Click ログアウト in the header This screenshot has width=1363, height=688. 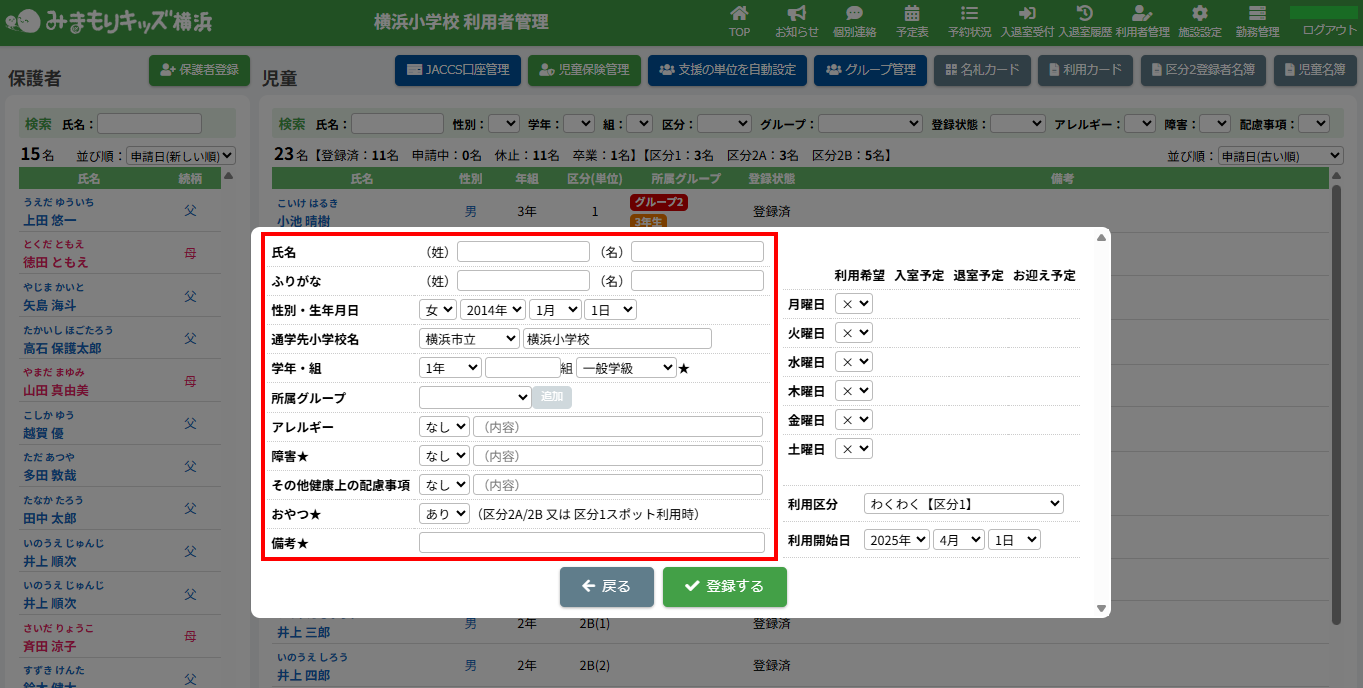1329,30
